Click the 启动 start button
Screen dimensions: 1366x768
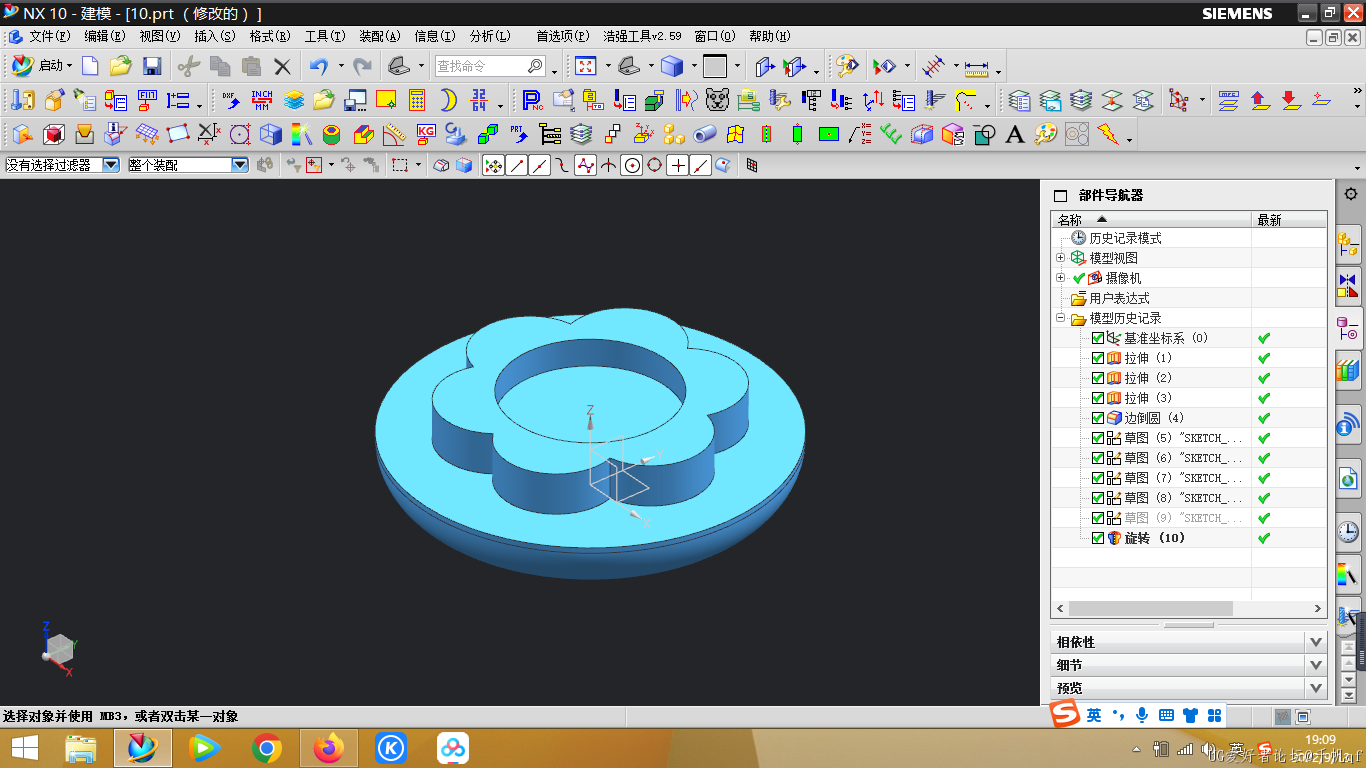coord(42,66)
